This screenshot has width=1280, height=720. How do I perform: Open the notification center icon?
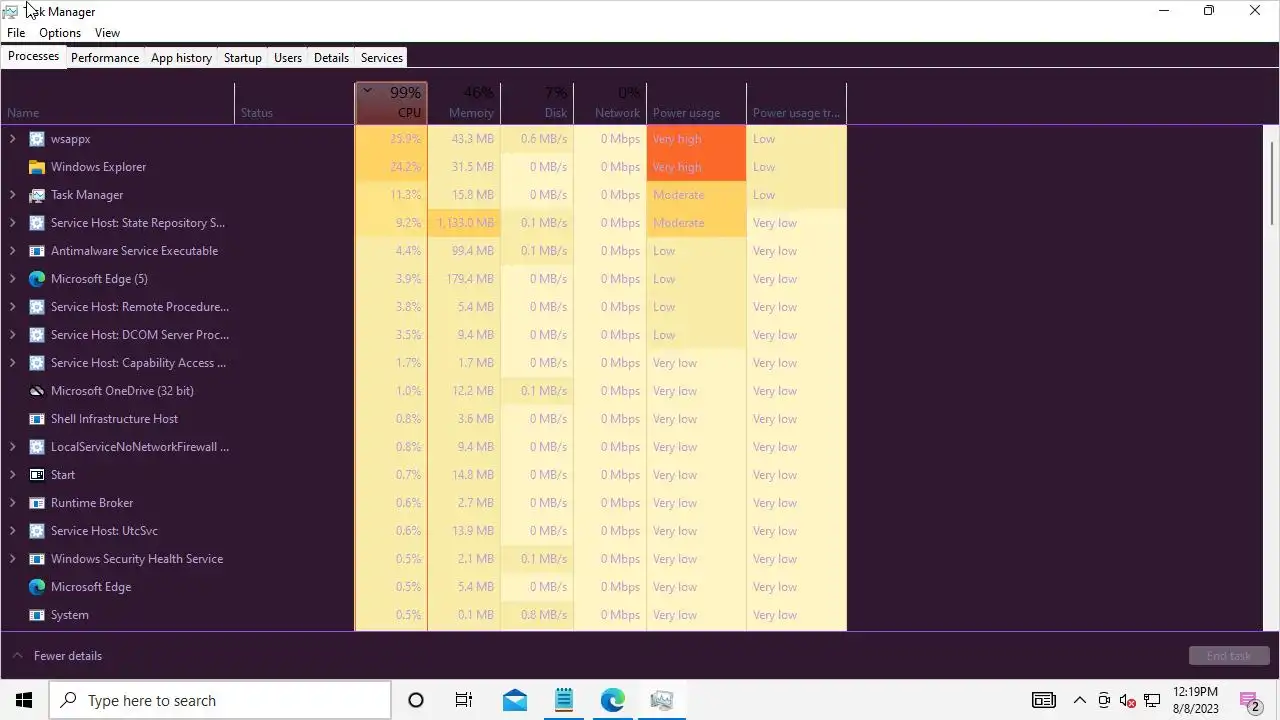tap(1250, 700)
